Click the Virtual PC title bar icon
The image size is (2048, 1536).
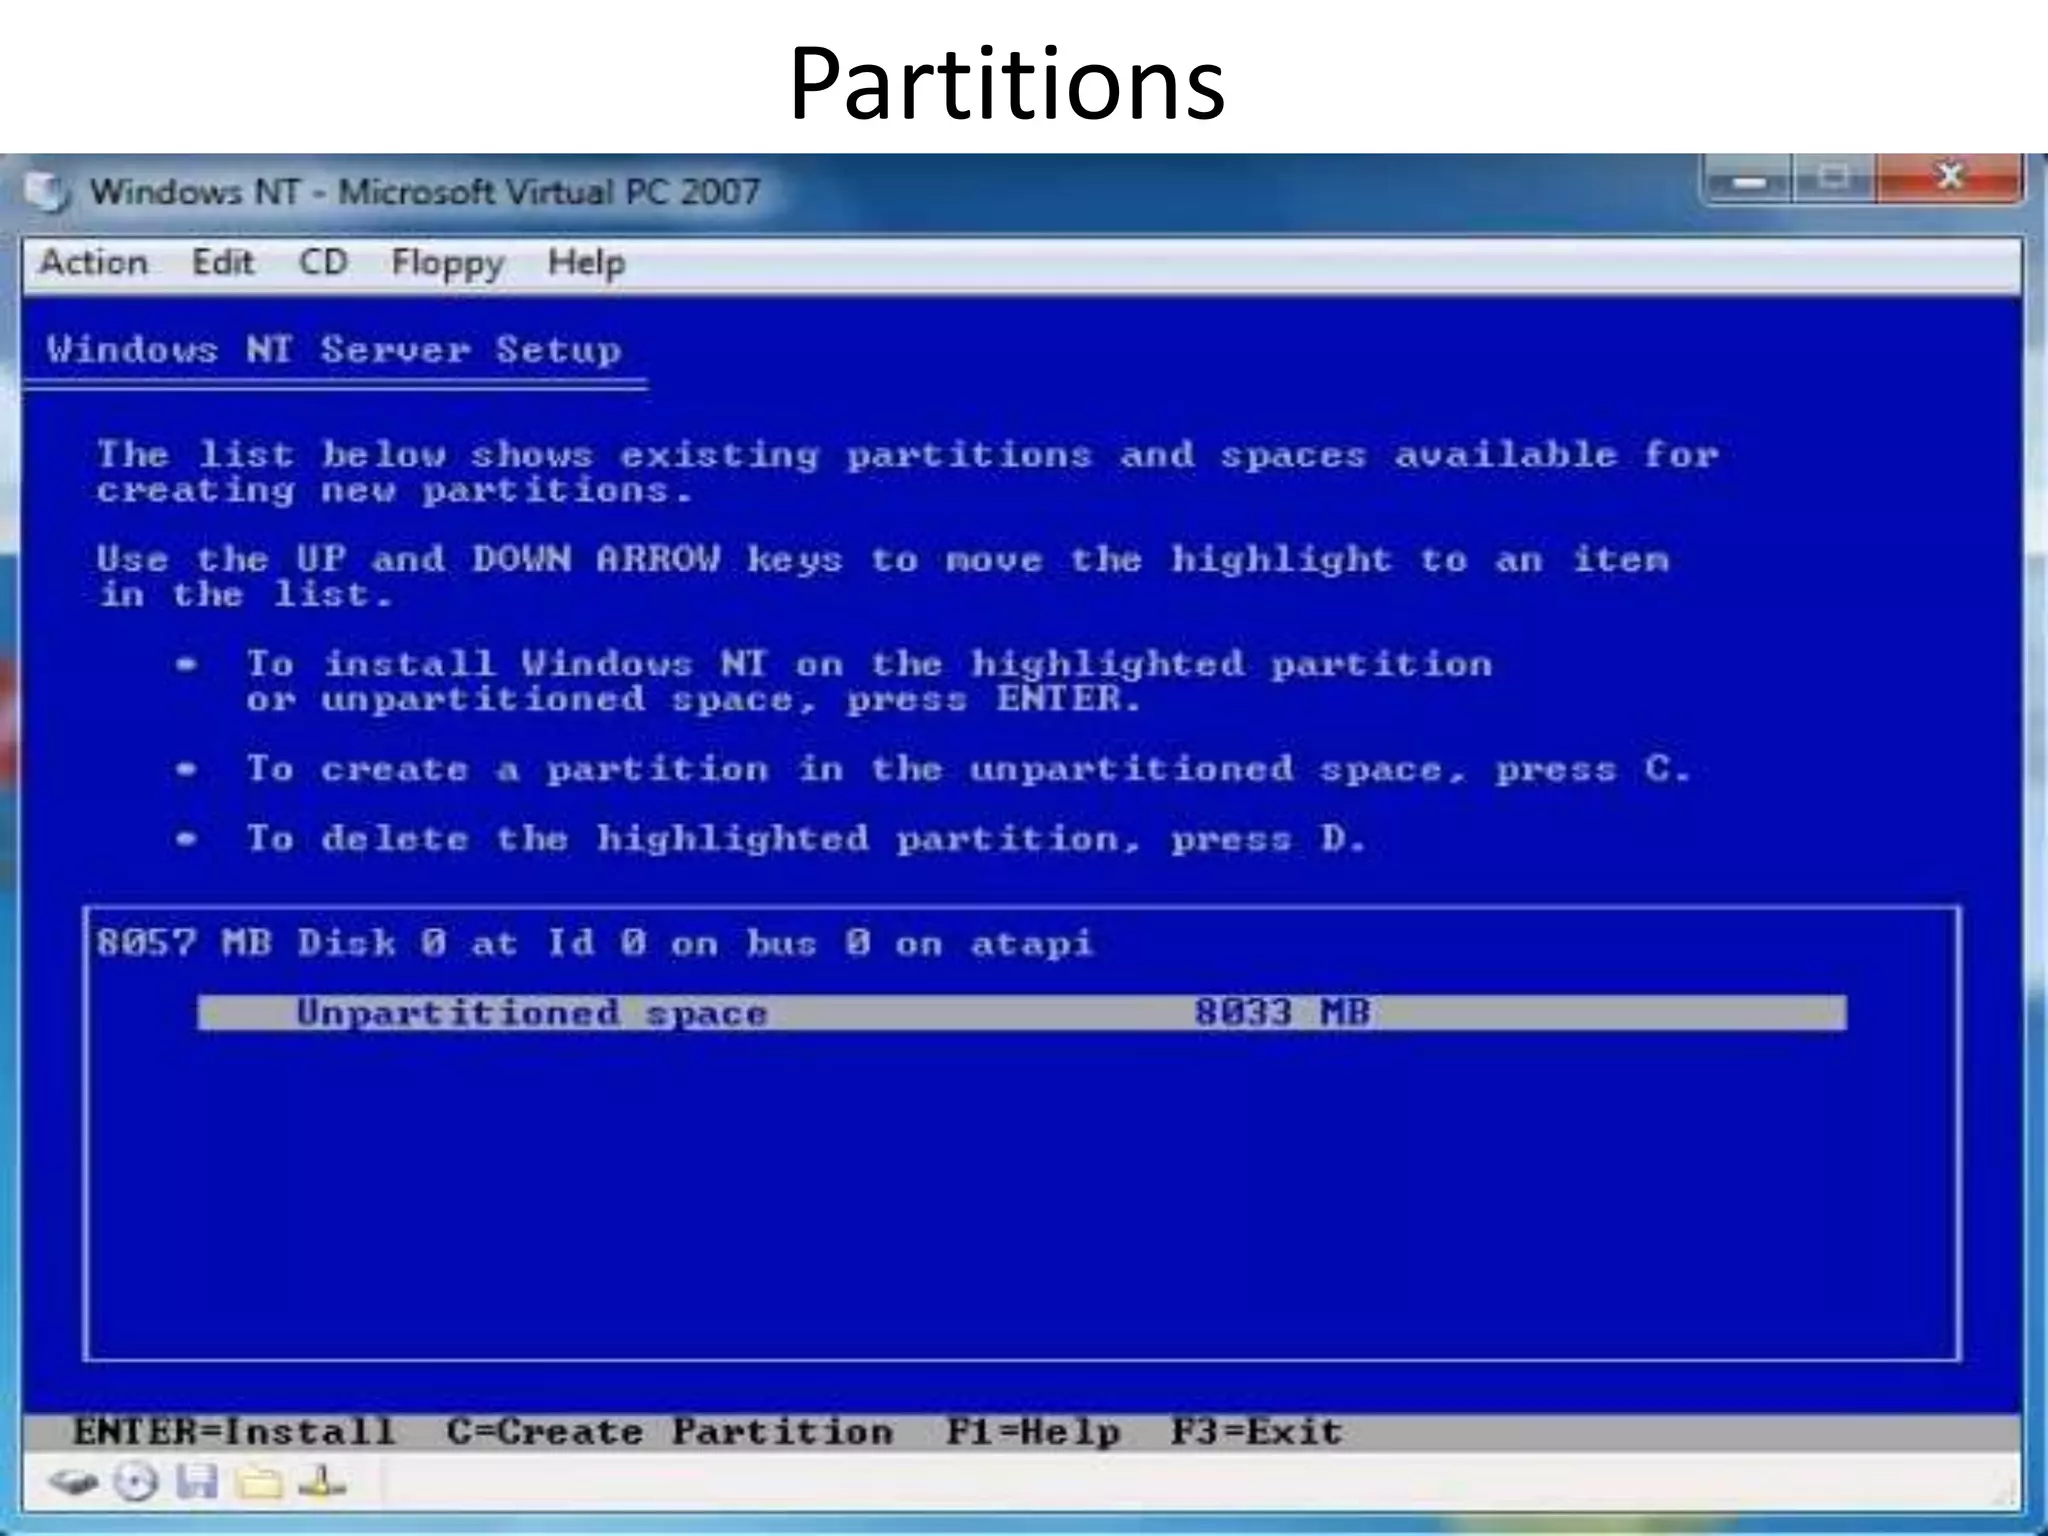47,191
